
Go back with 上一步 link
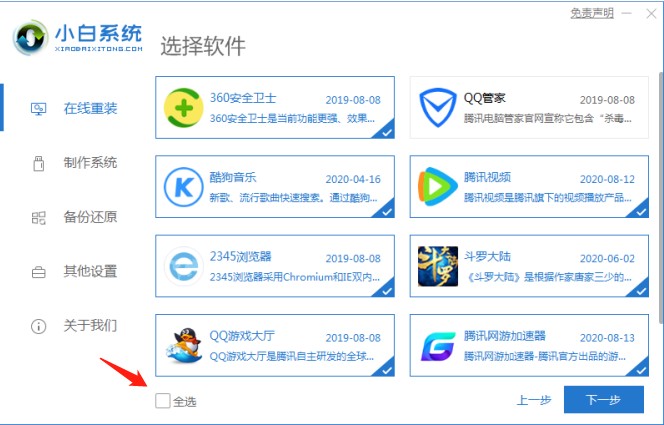point(534,400)
